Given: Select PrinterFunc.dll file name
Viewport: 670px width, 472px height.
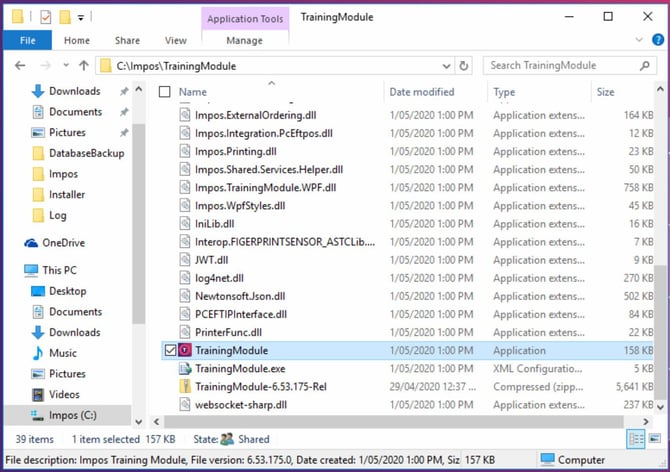Looking at the screenshot, I should (x=228, y=332).
